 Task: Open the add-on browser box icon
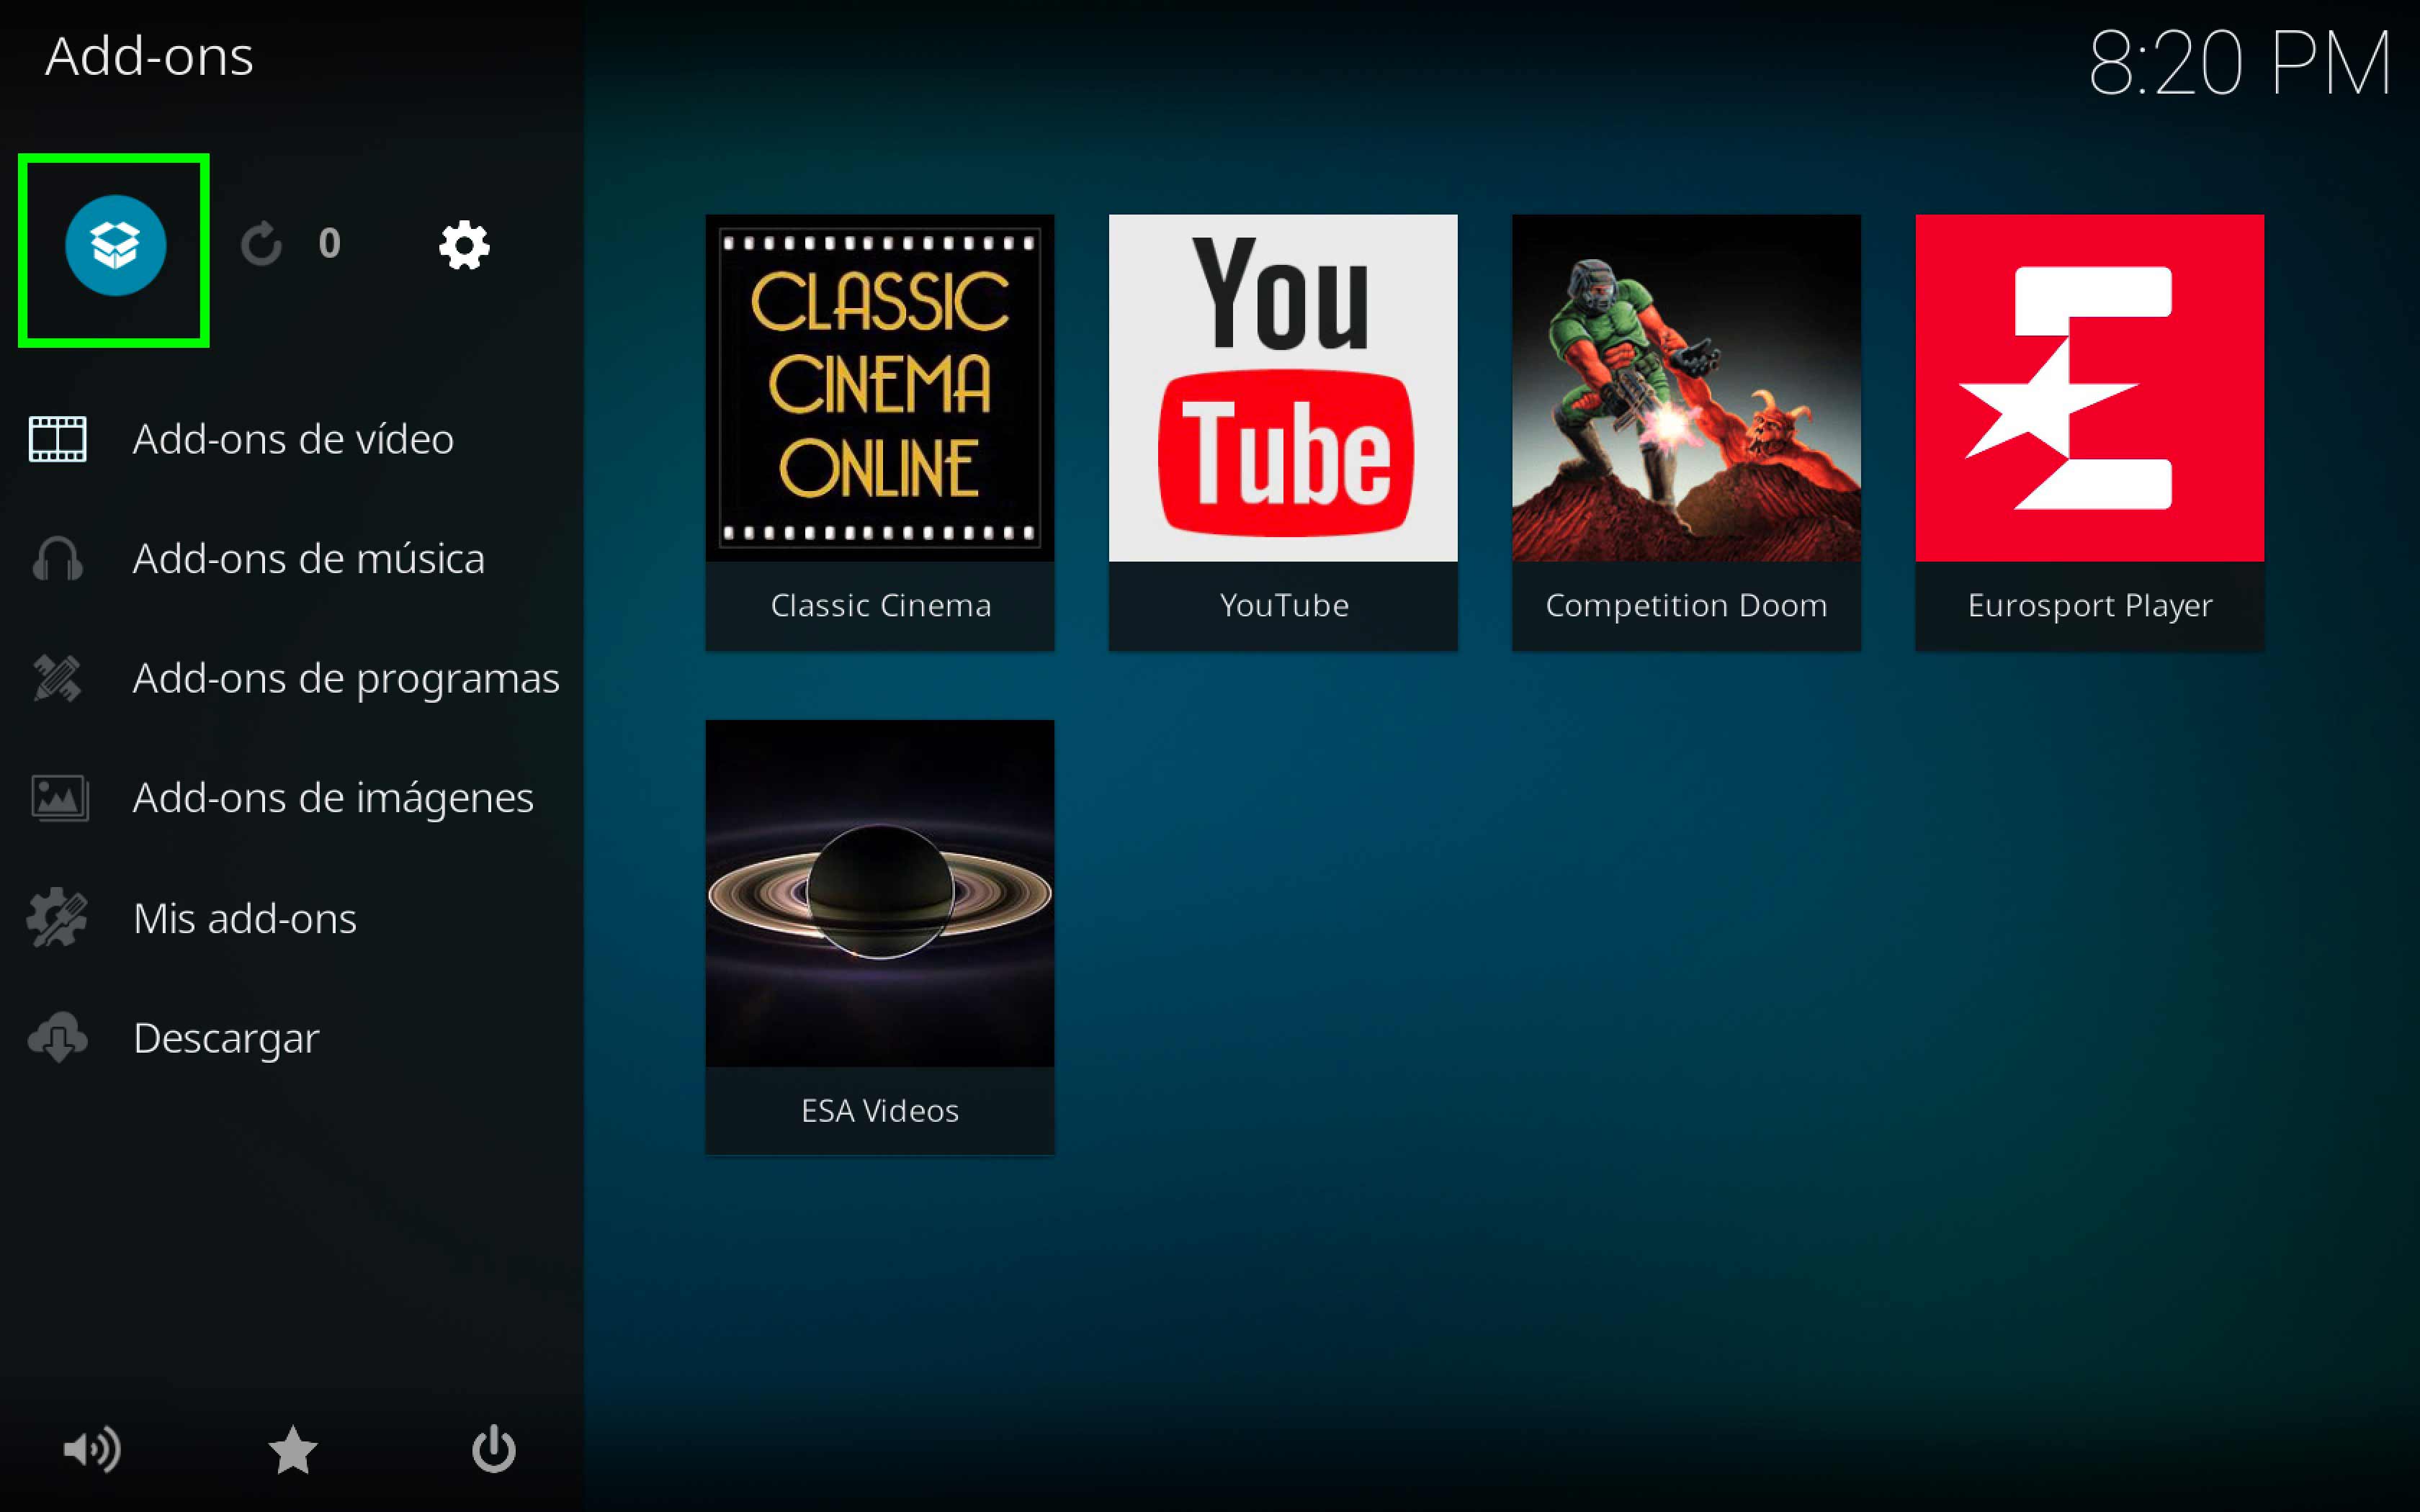115,245
